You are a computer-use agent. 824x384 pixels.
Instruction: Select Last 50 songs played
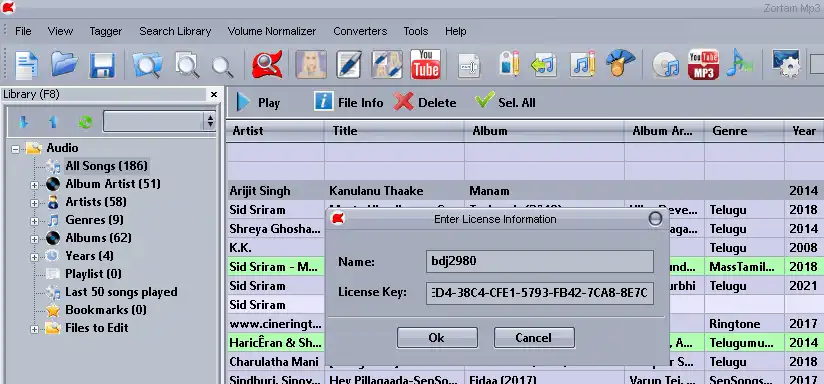[x=121, y=292]
